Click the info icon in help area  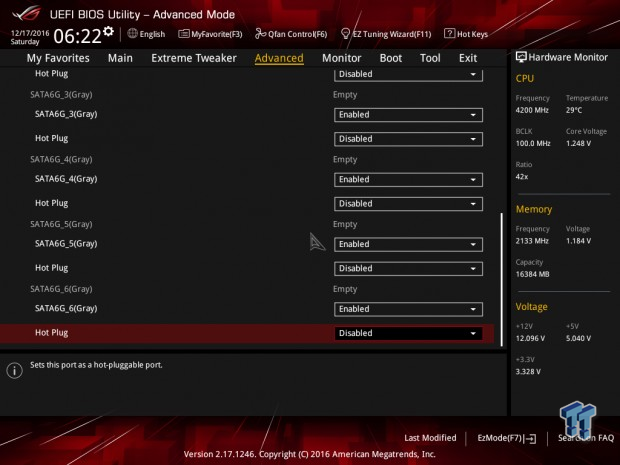[x=15, y=370]
